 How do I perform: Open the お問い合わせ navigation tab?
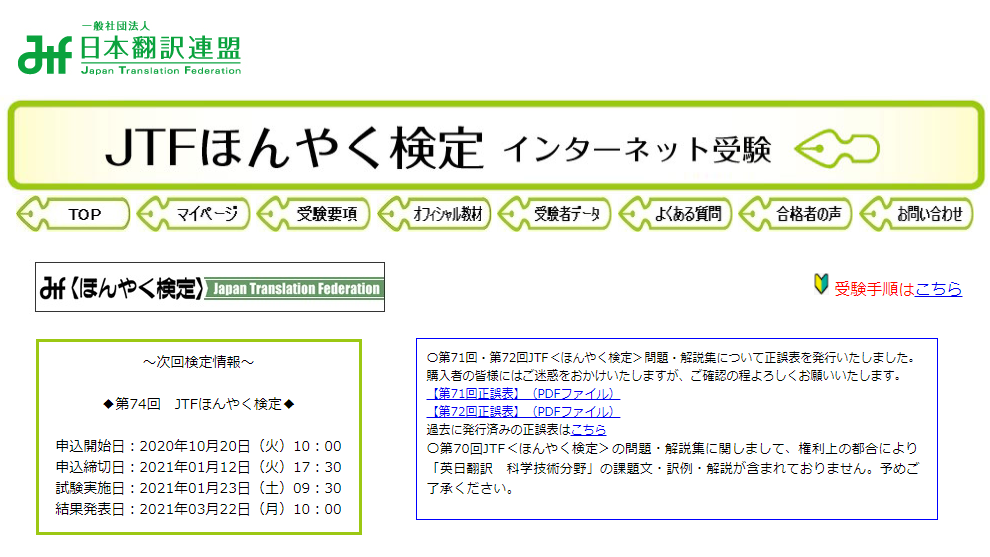point(917,214)
